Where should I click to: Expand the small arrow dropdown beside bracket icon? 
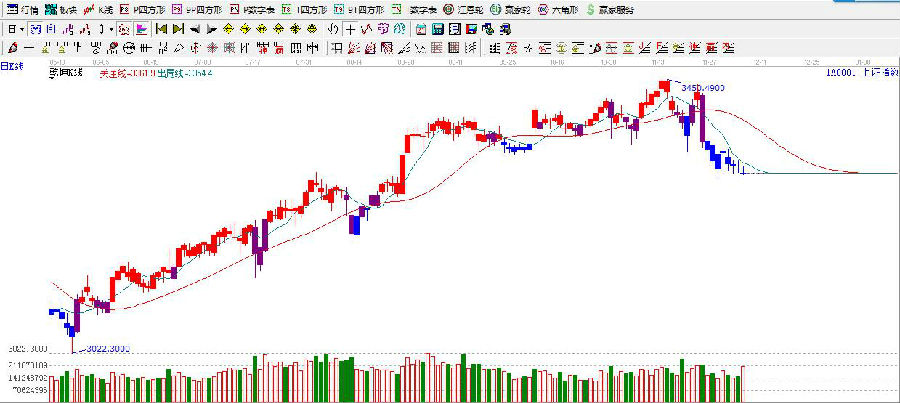point(111,29)
